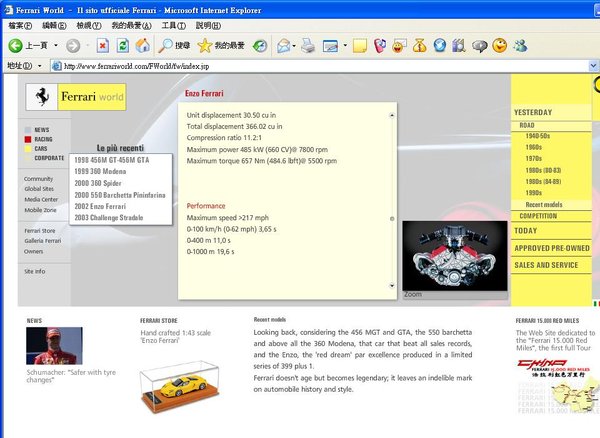Viewport: 600px width, 438px height.
Task: Click the Refresh page icon
Action: [x=123, y=46]
